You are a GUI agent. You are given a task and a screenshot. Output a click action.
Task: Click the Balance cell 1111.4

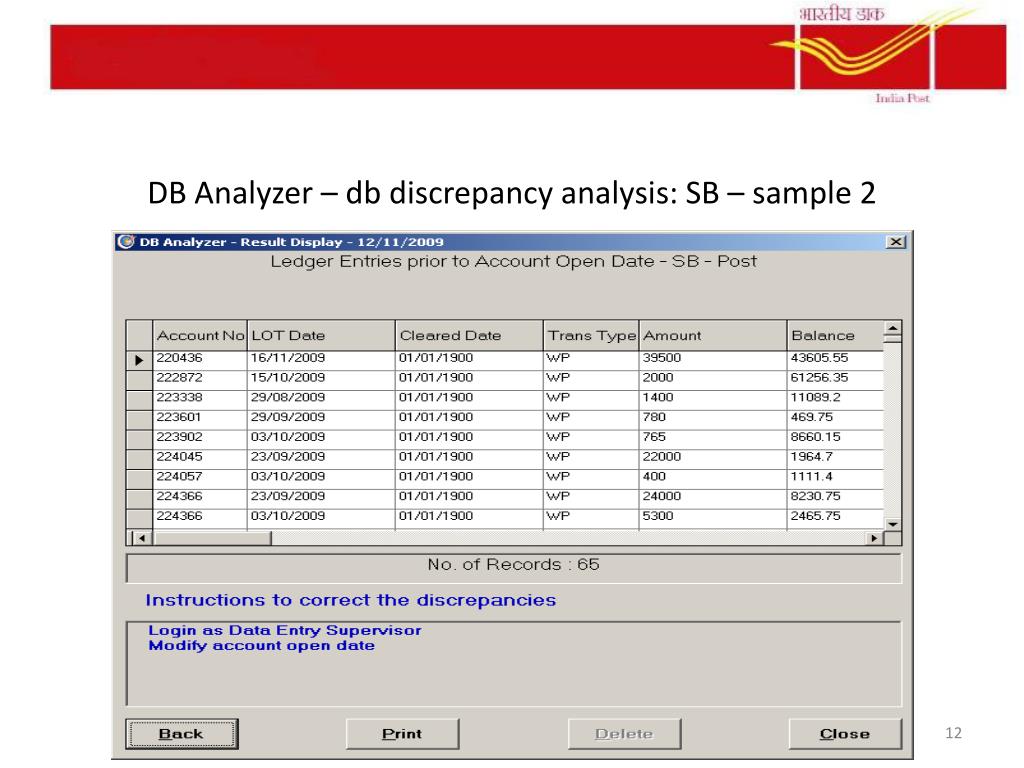[x=835, y=477]
